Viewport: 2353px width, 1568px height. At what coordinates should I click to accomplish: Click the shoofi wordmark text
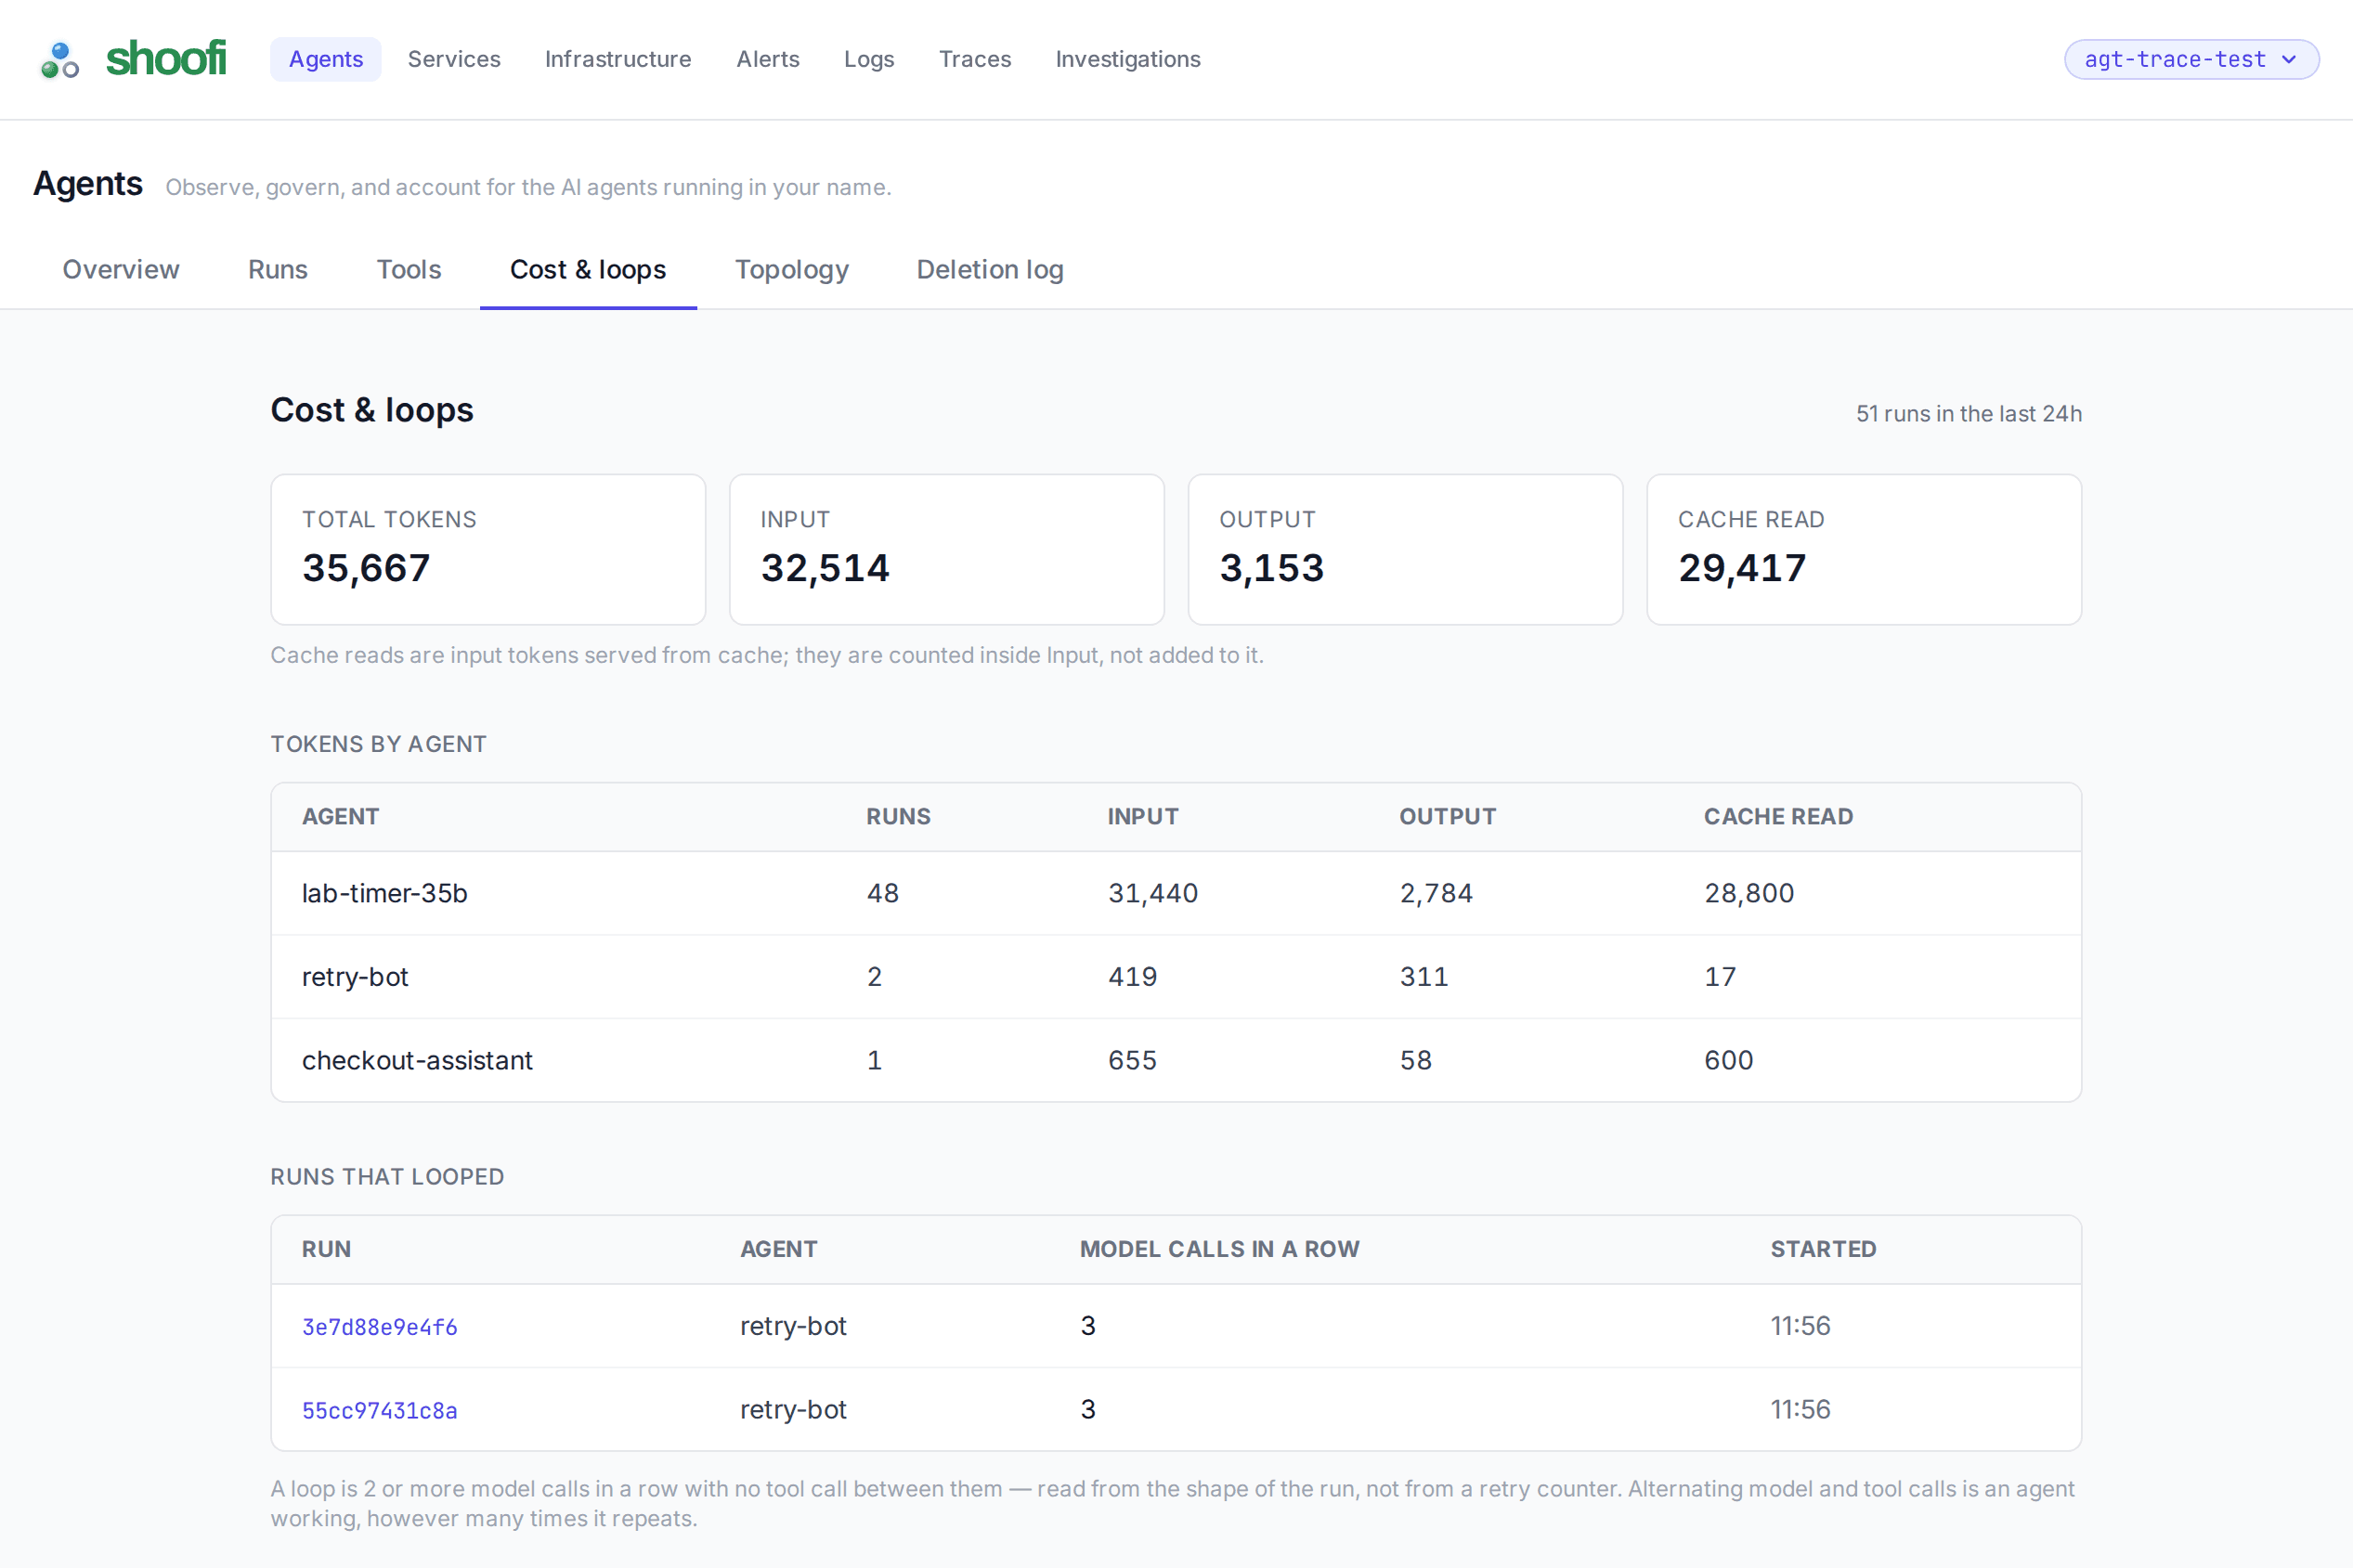[166, 59]
